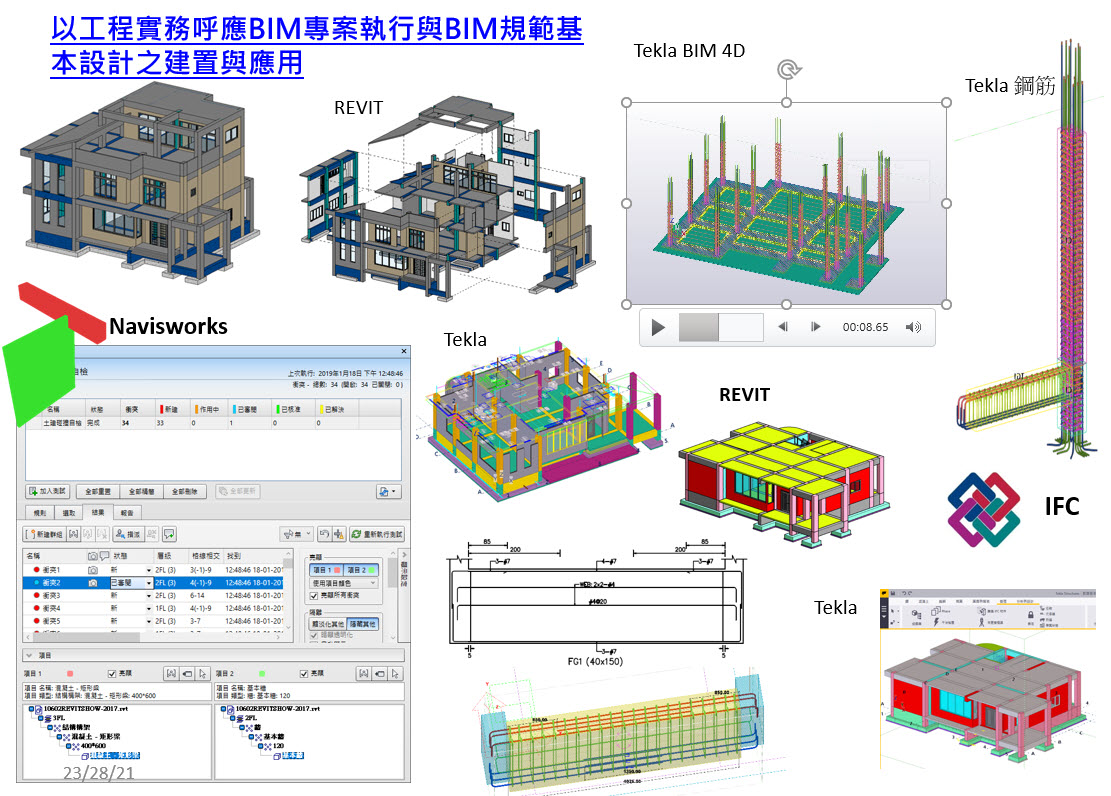The height and width of the screenshot is (796, 1111).
Task: Select the 衝突5 clash row
Action: pyautogui.click(x=154, y=621)
